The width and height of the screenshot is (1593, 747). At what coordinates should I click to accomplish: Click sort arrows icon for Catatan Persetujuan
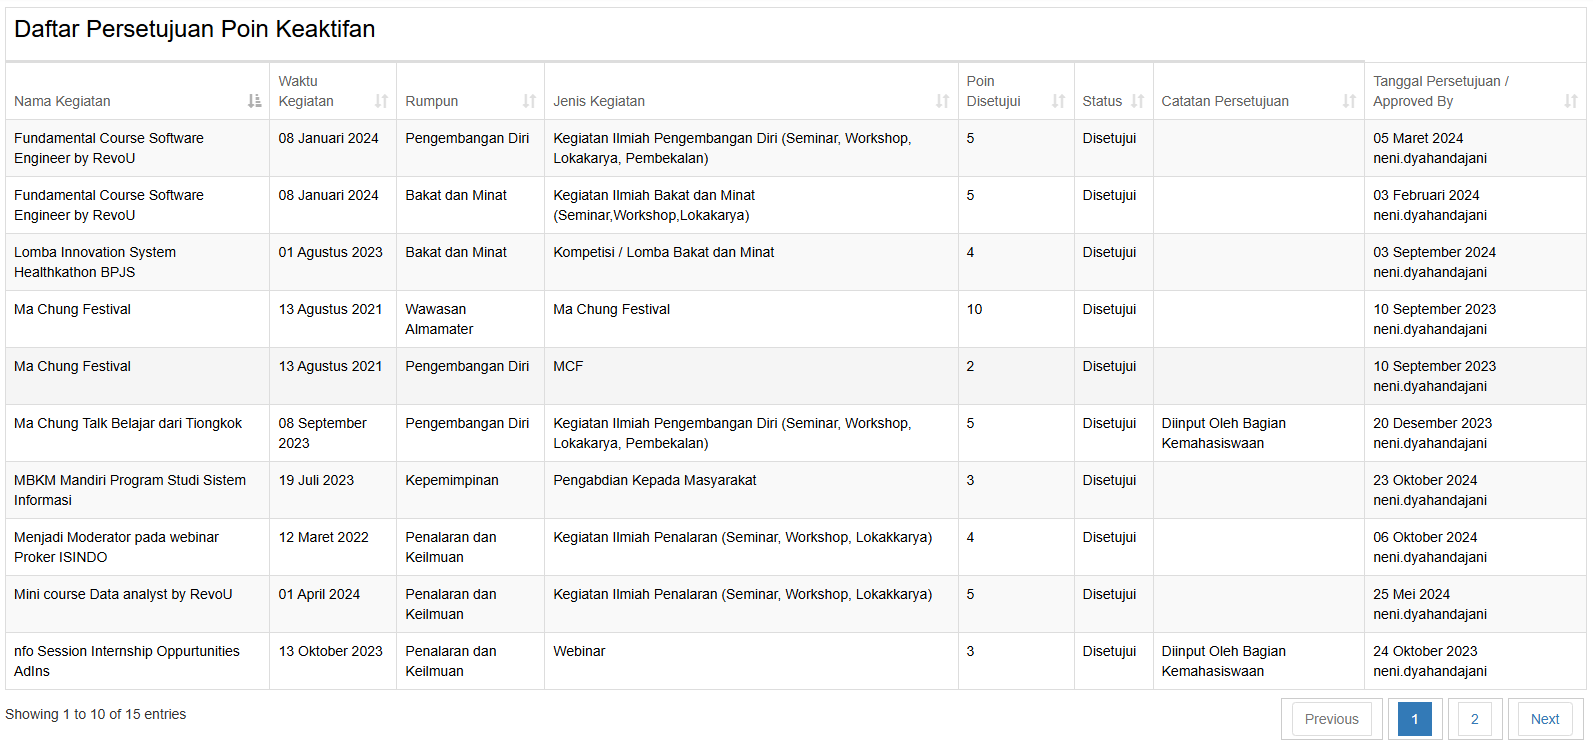[1349, 101]
